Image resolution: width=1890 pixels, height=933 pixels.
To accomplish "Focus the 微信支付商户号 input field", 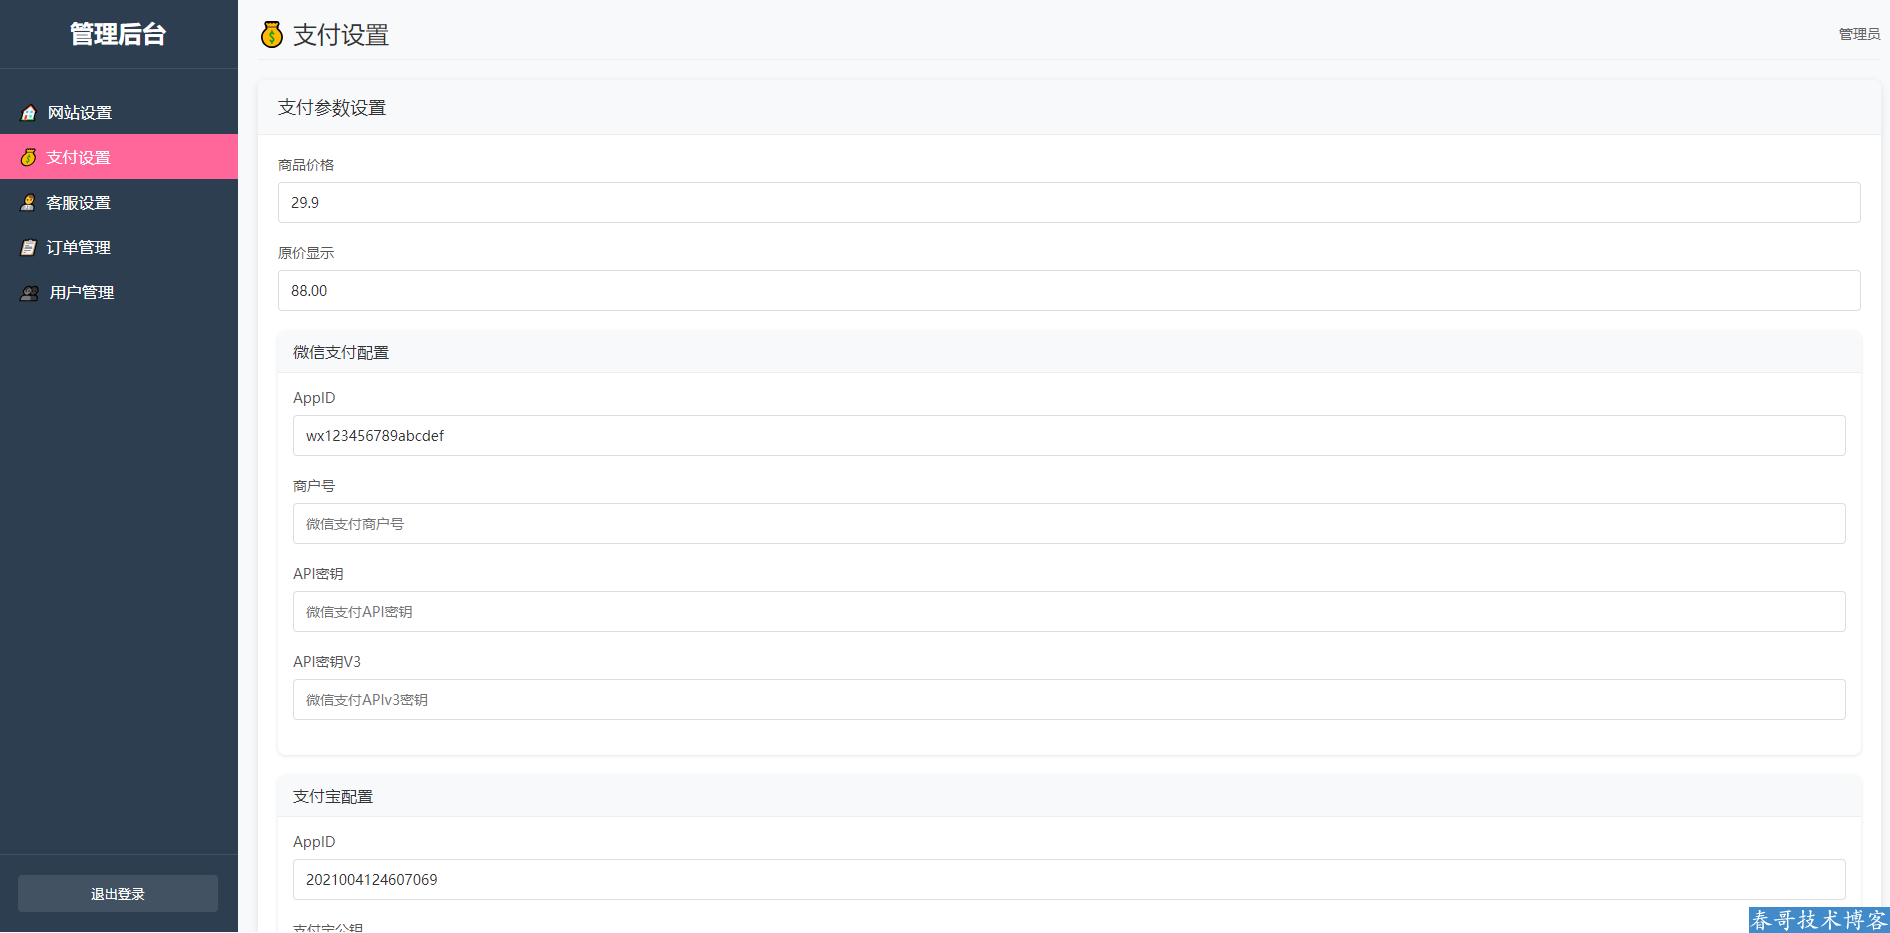I will (x=1068, y=523).
